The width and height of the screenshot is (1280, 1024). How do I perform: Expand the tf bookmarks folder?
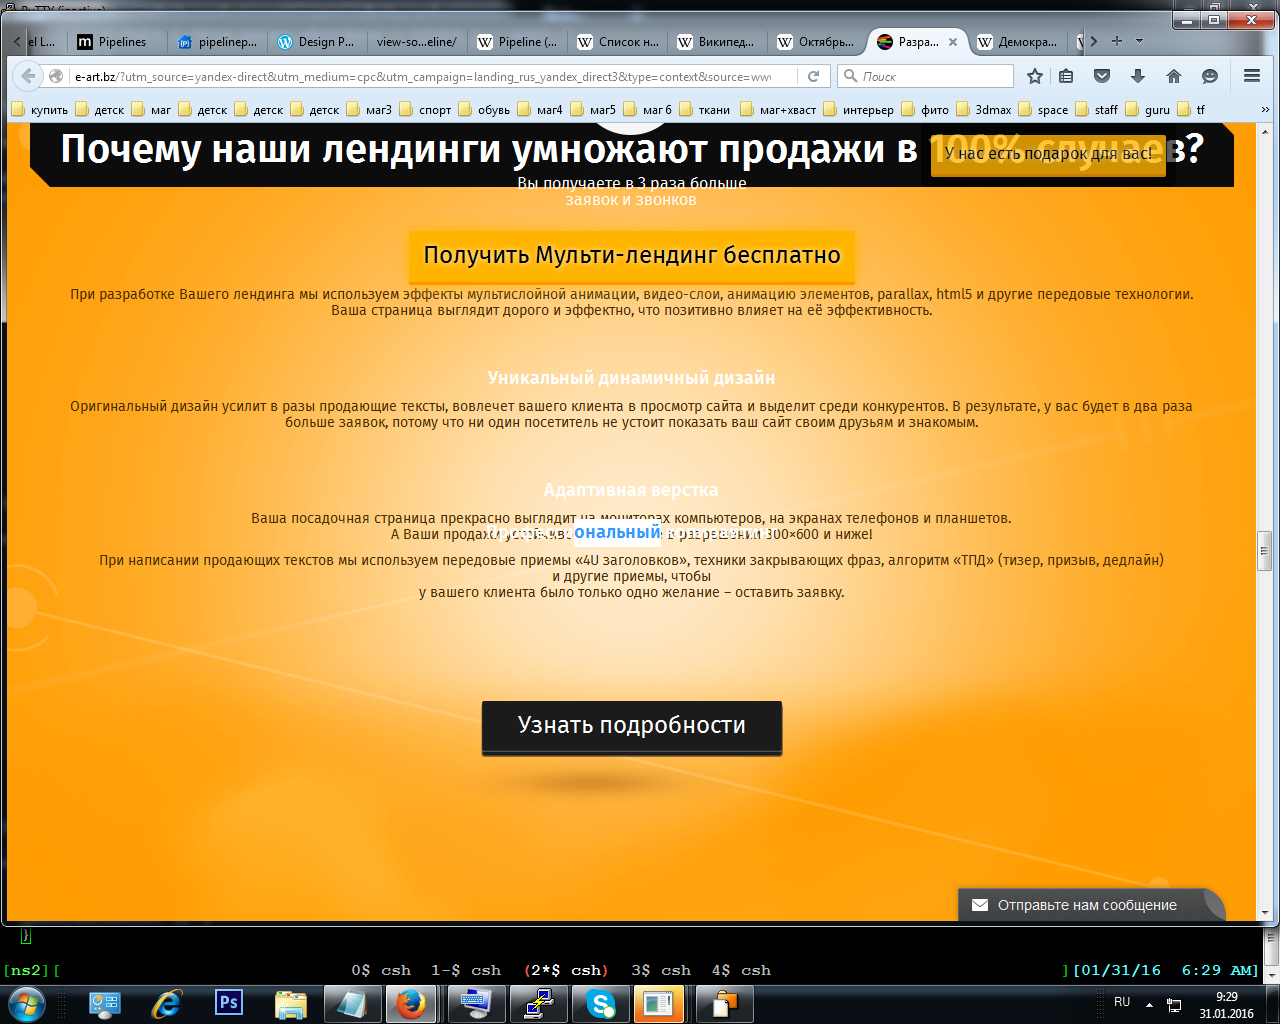(1192, 110)
